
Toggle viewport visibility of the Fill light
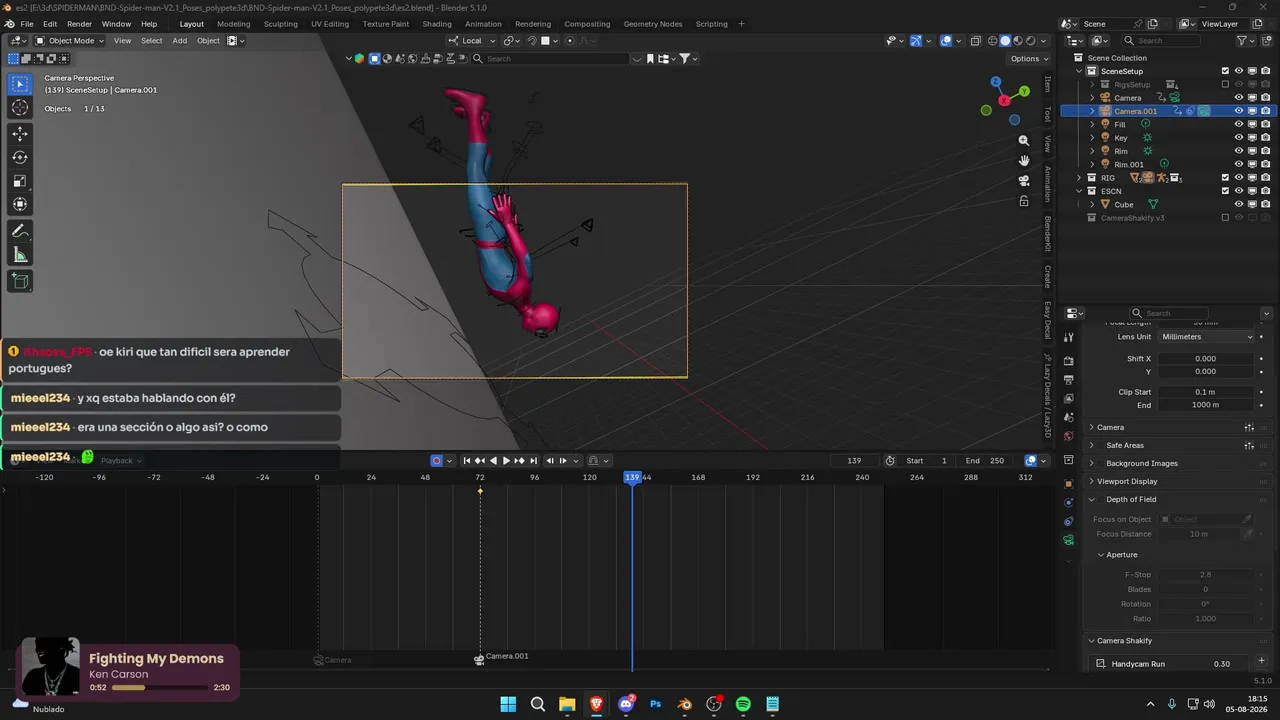tap(1239, 124)
